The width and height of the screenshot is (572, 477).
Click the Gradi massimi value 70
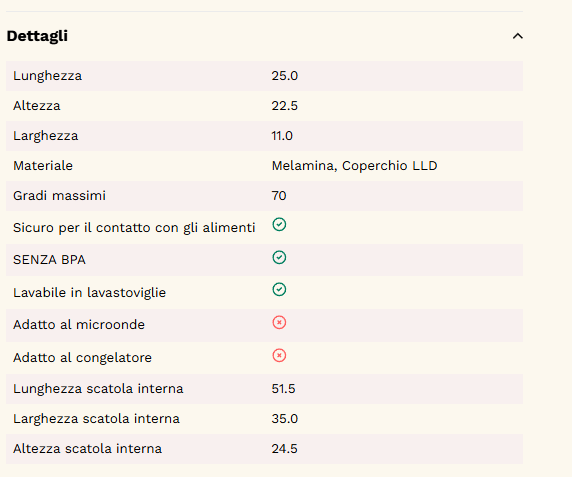[279, 196]
